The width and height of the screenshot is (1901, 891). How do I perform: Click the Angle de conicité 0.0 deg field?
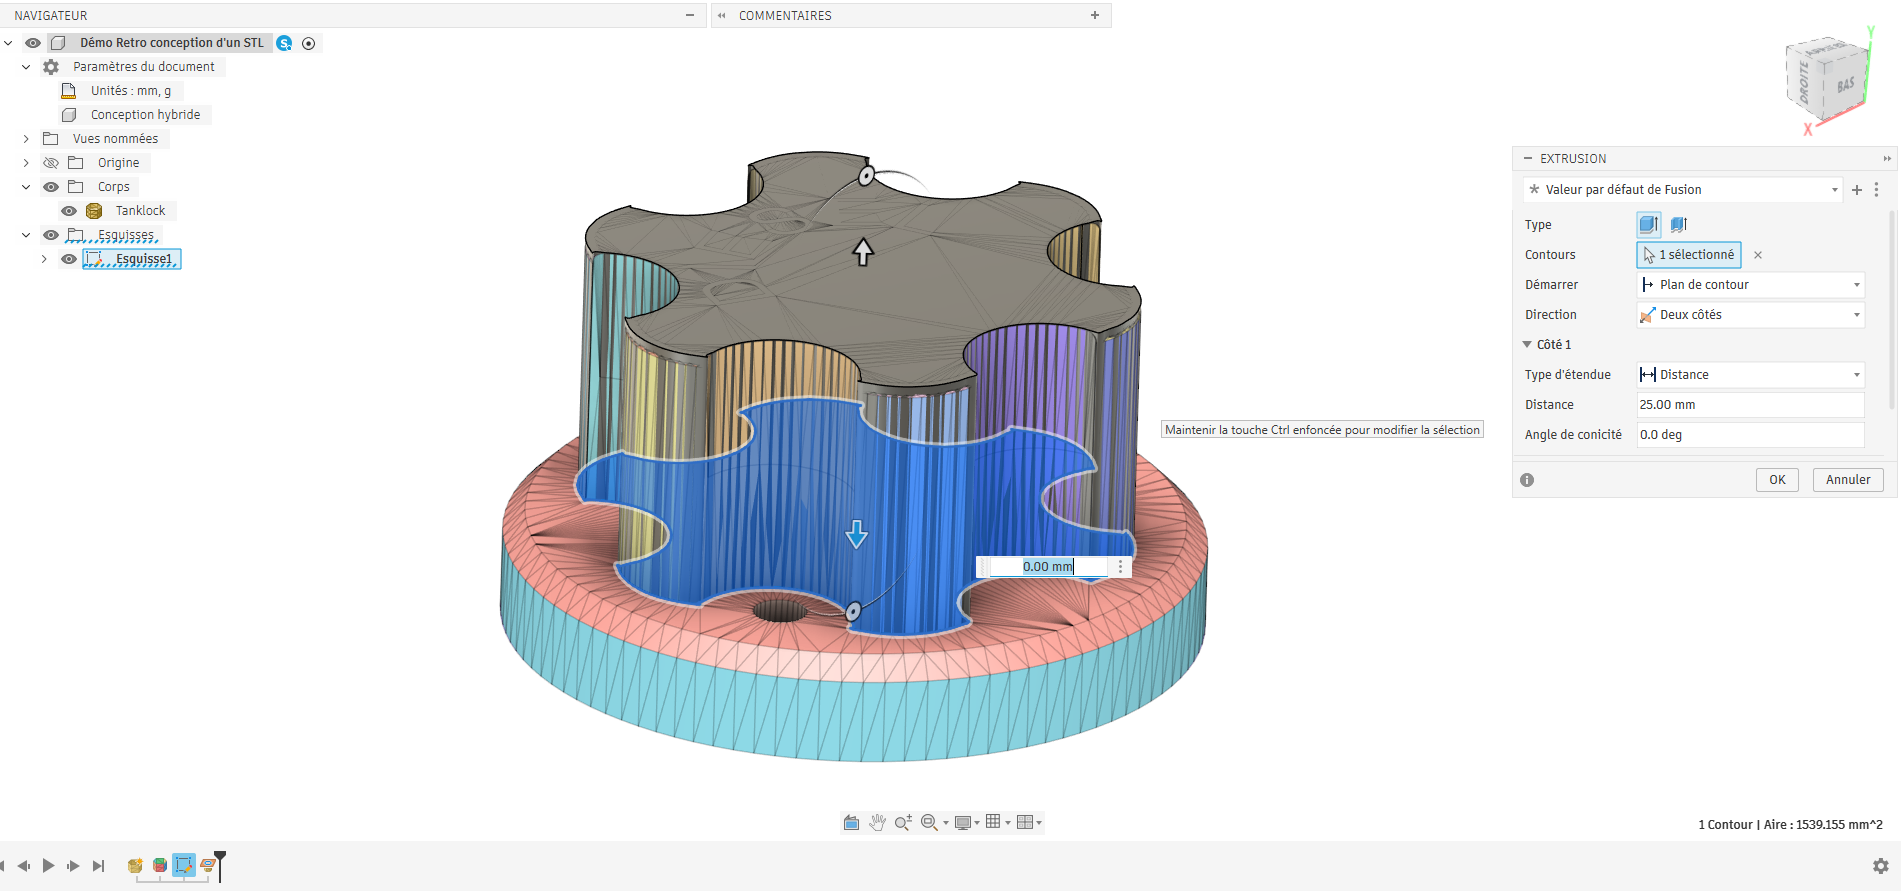click(1750, 435)
